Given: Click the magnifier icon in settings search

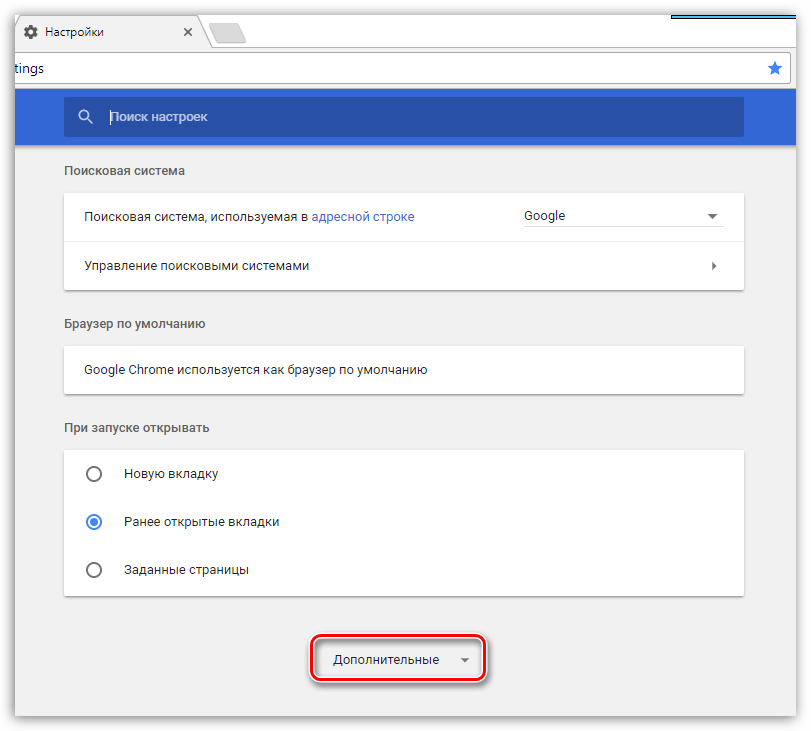Looking at the screenshot, I should 85,117.
